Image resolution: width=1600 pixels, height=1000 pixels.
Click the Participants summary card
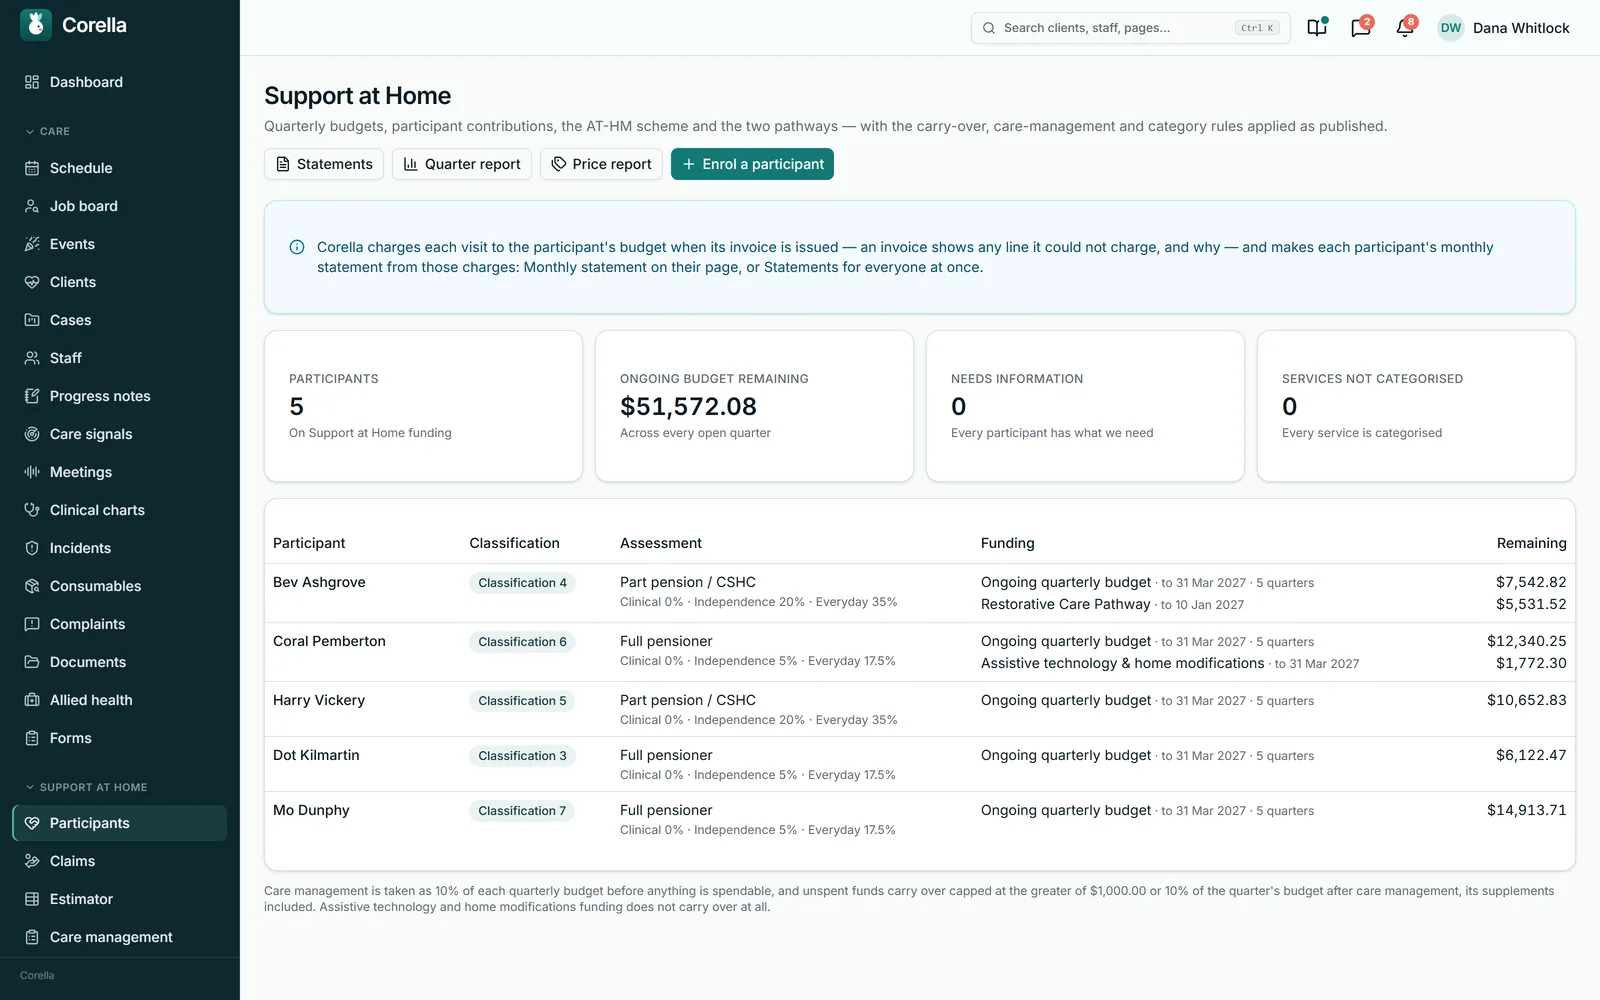click(423, 406)
